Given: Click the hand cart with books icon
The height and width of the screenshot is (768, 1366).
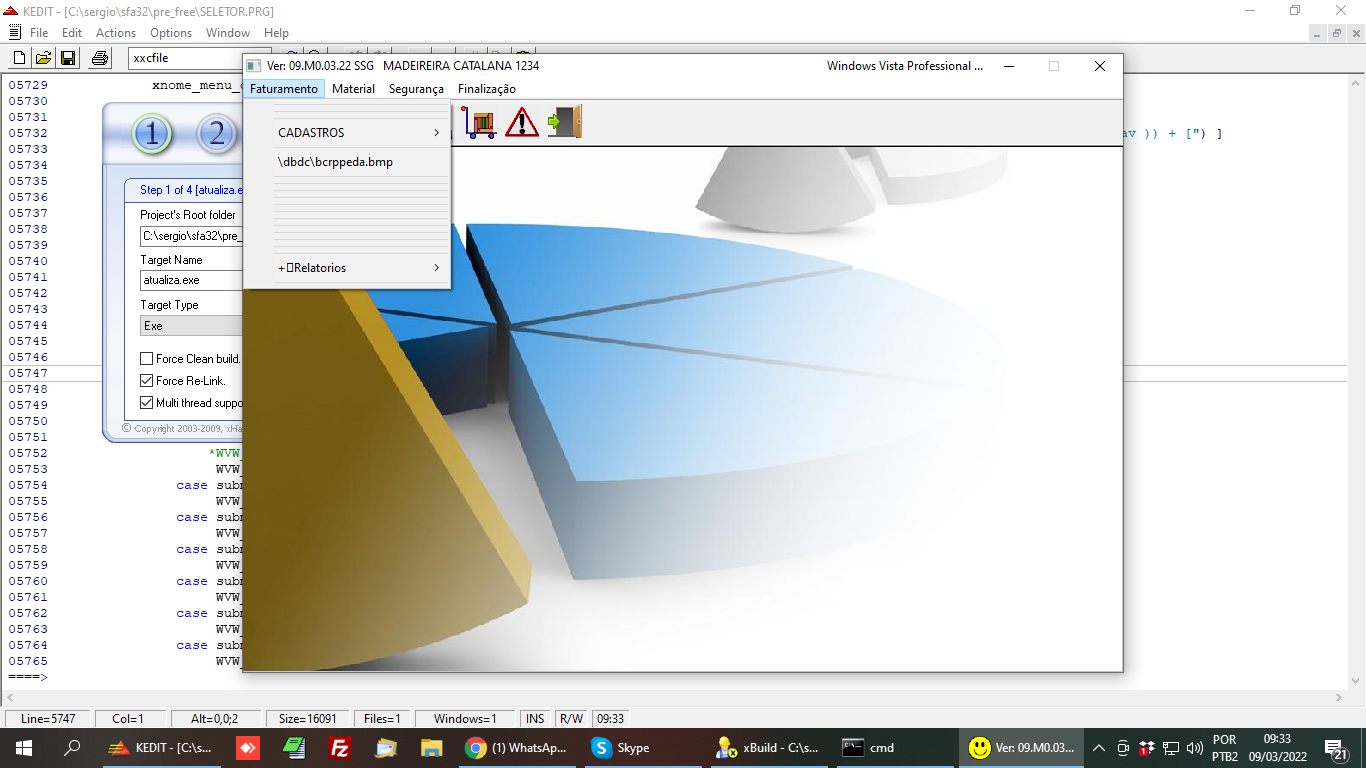Looking at the screenshot, I should click(479, 123).
